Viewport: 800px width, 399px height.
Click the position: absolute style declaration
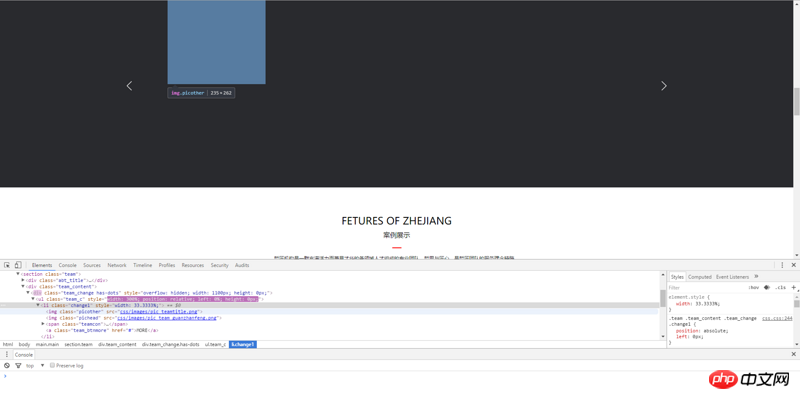[702, 330]
